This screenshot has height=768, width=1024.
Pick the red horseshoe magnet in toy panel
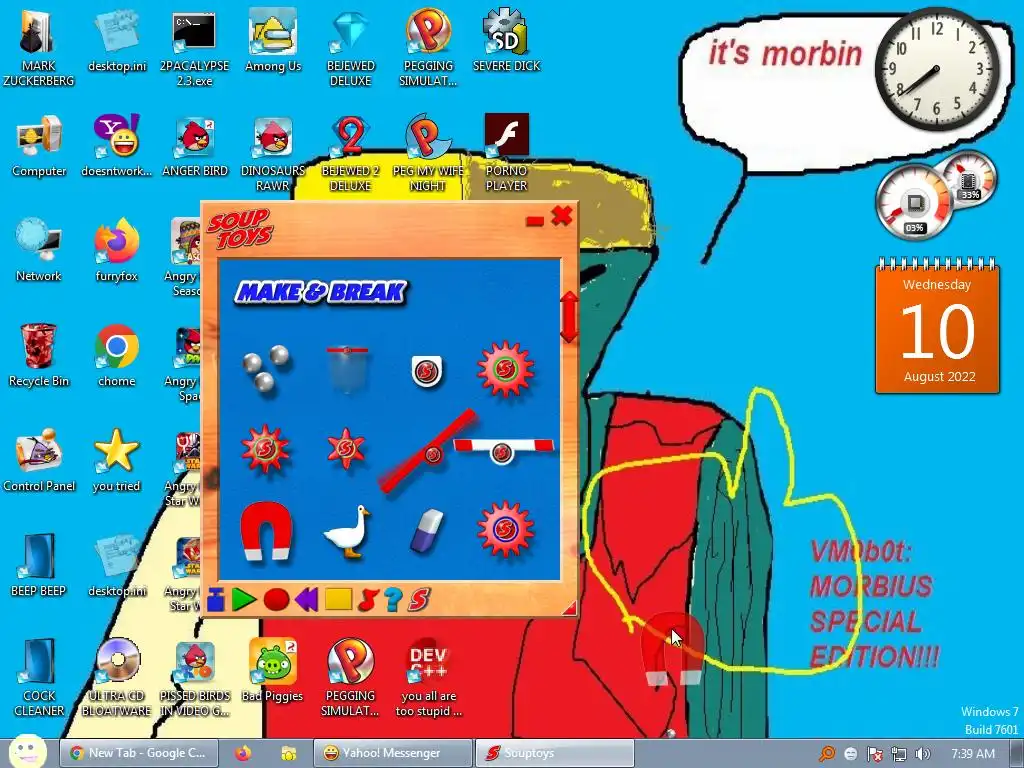[266, 531]
